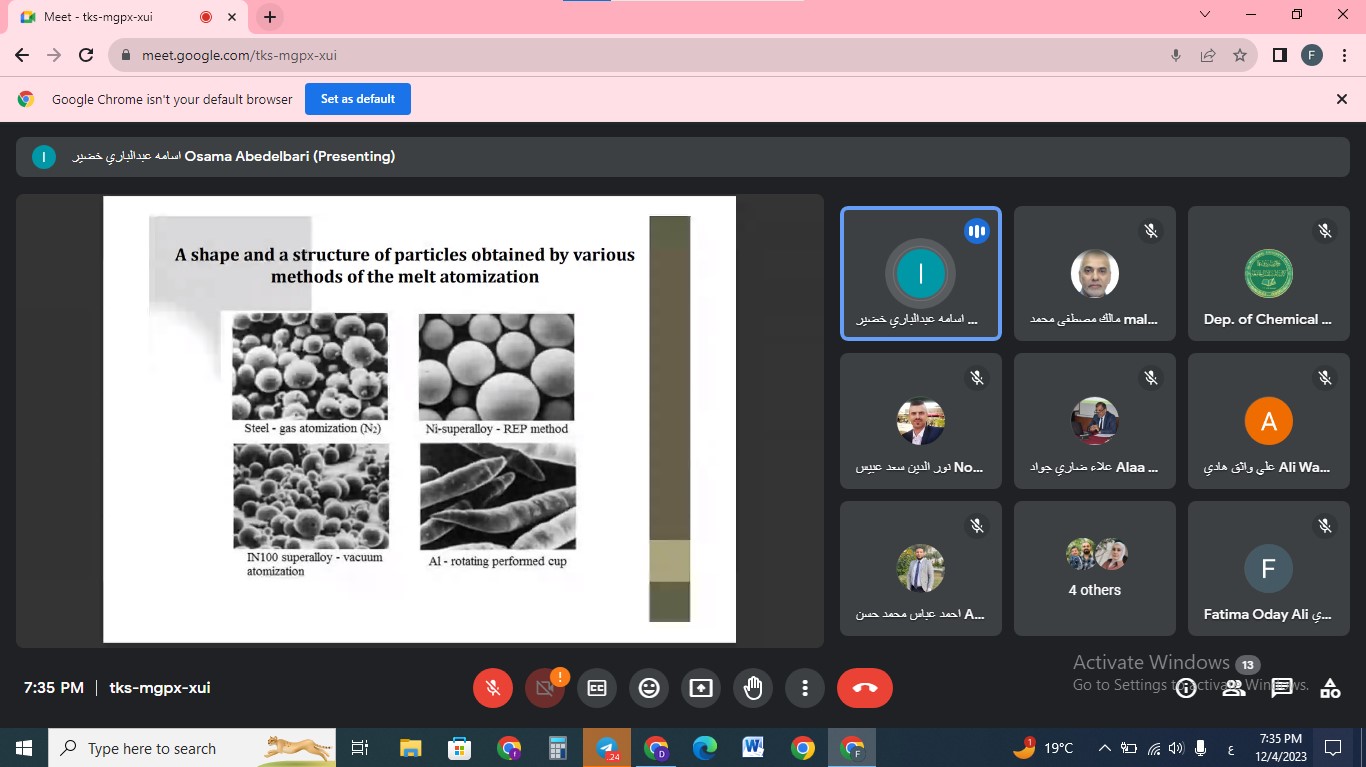Click the share this page icon

click(x=1208, y=55)
